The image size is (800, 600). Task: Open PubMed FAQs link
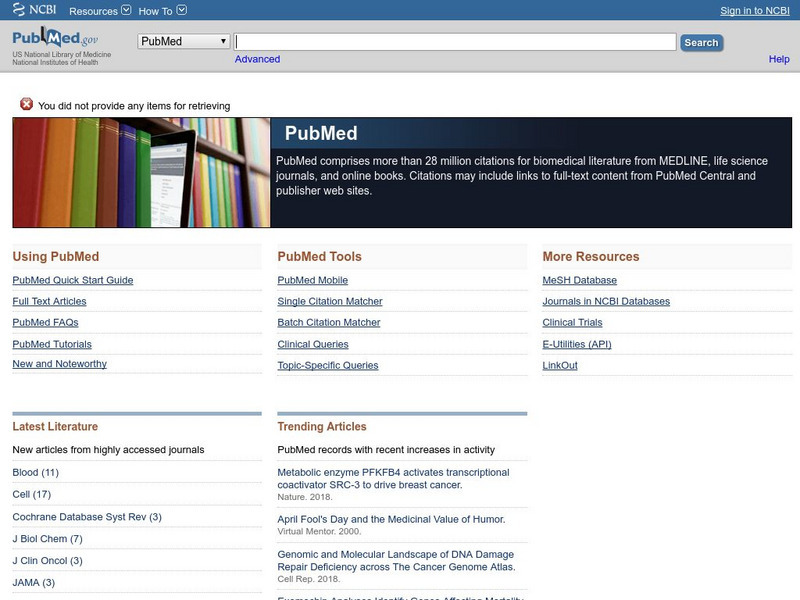click(45, 322)
